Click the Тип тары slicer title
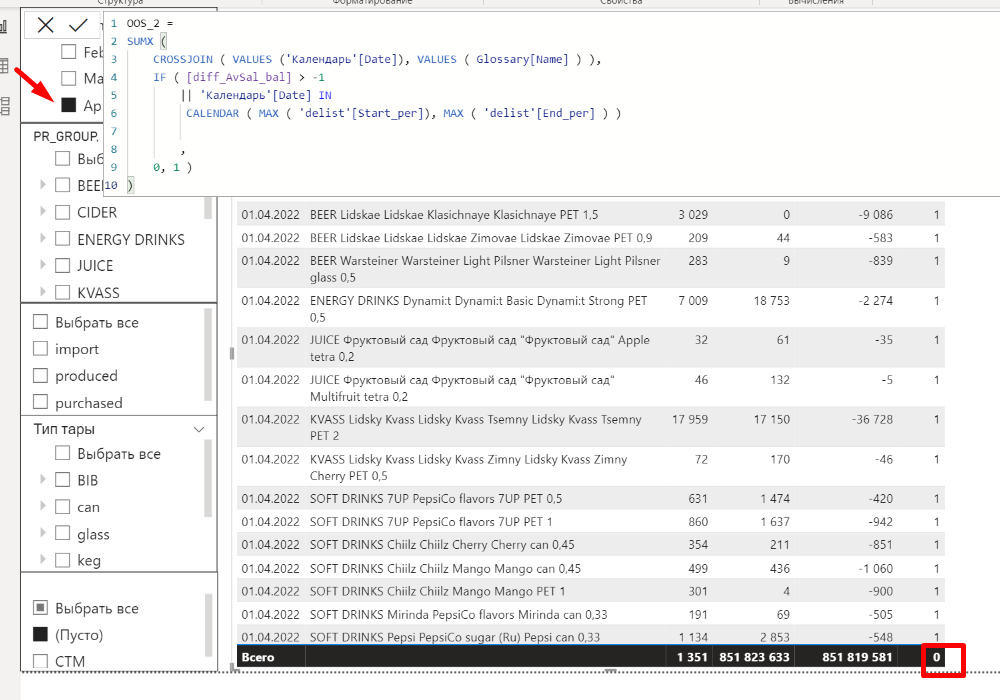 coord(64,429)
